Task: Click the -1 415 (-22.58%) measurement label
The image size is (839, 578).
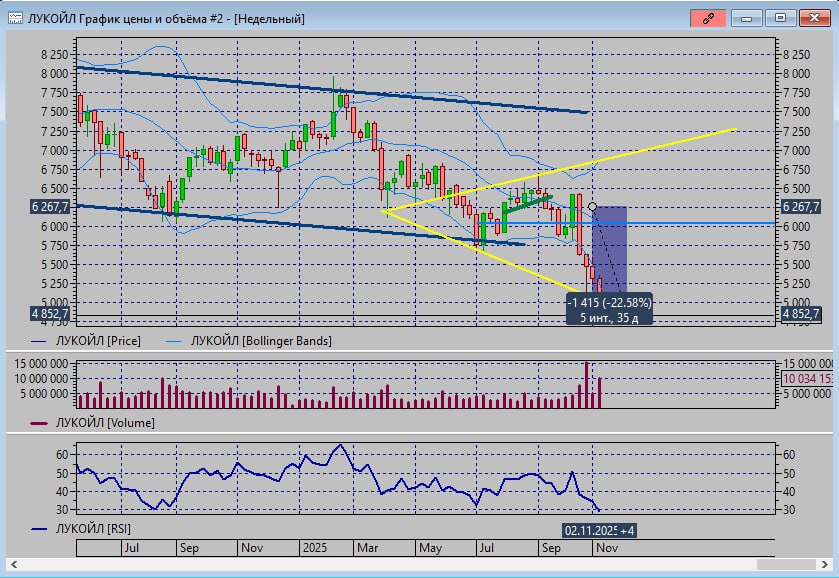Action: (x=609, y=302)
